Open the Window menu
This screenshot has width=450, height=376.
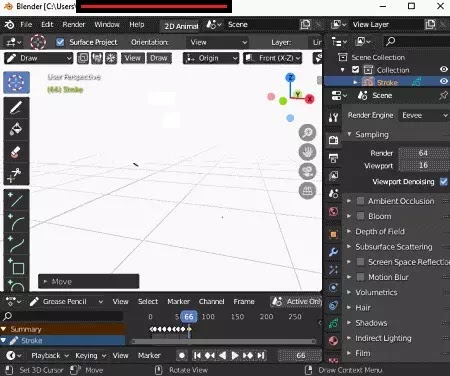point(107,25)
